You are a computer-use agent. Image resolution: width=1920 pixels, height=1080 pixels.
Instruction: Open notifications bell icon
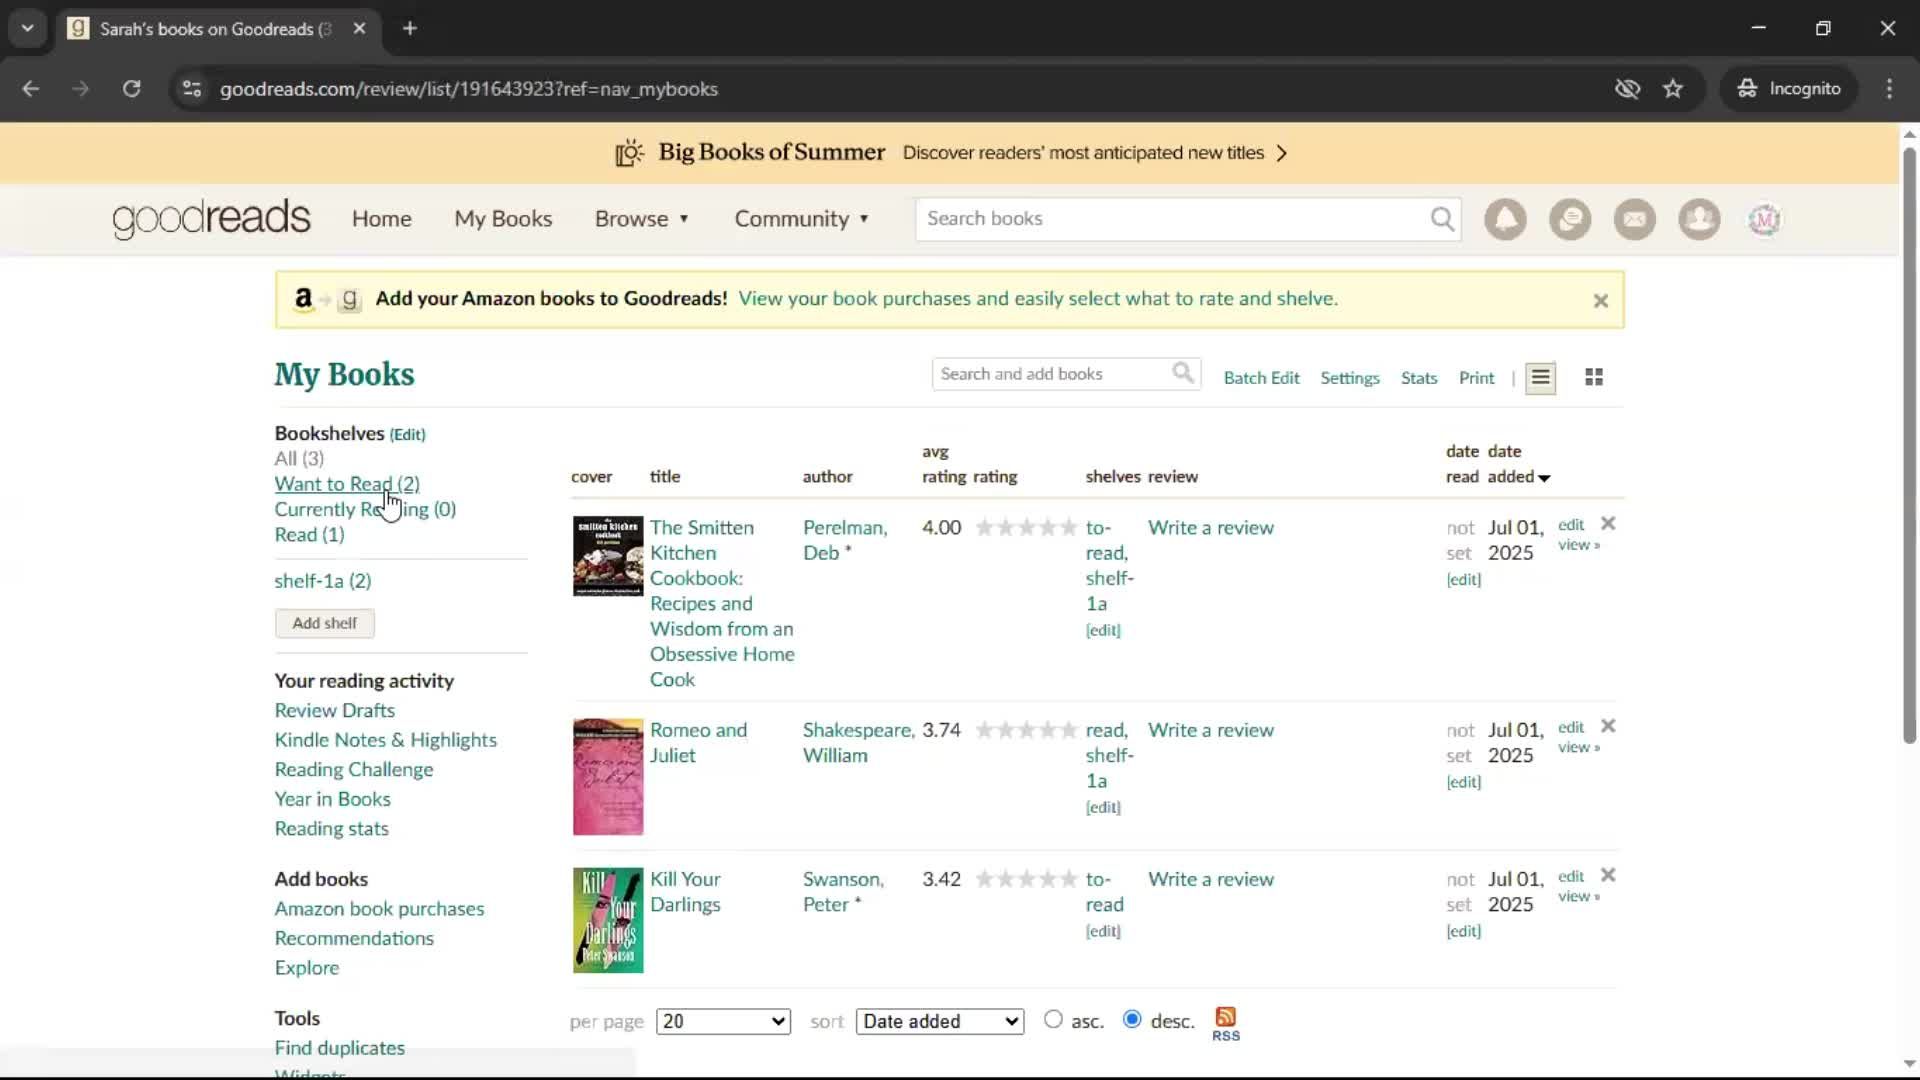click(x=1505, y=219)
